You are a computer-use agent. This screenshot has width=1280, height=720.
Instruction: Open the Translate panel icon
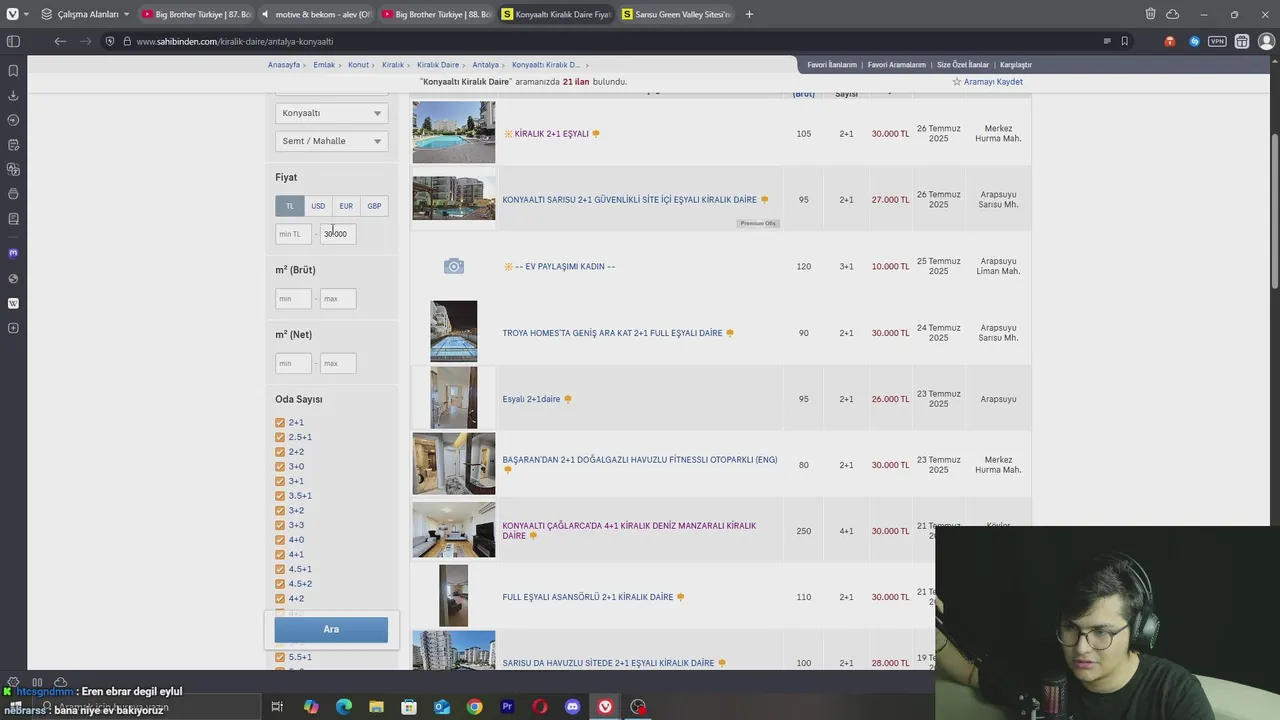point(13,170)
